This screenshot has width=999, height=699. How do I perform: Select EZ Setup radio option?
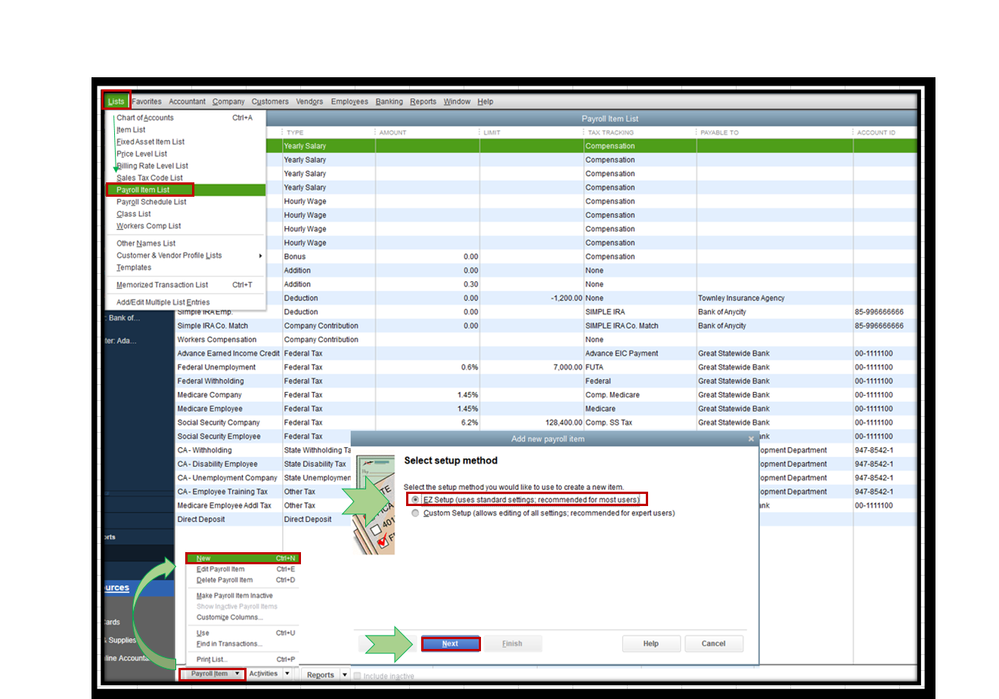pos(415,500)
